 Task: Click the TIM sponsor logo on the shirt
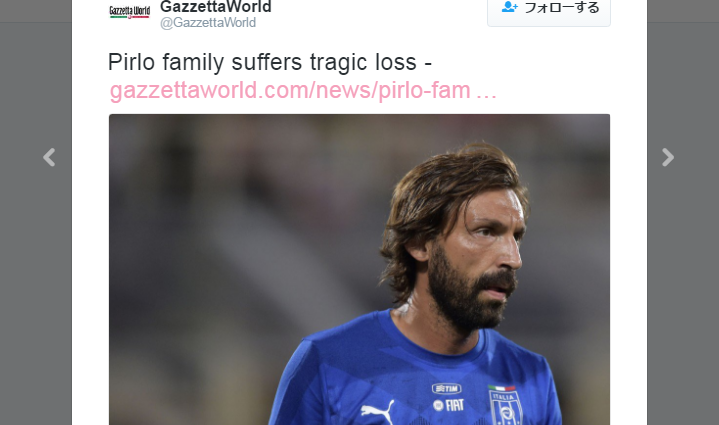[446, 388]
